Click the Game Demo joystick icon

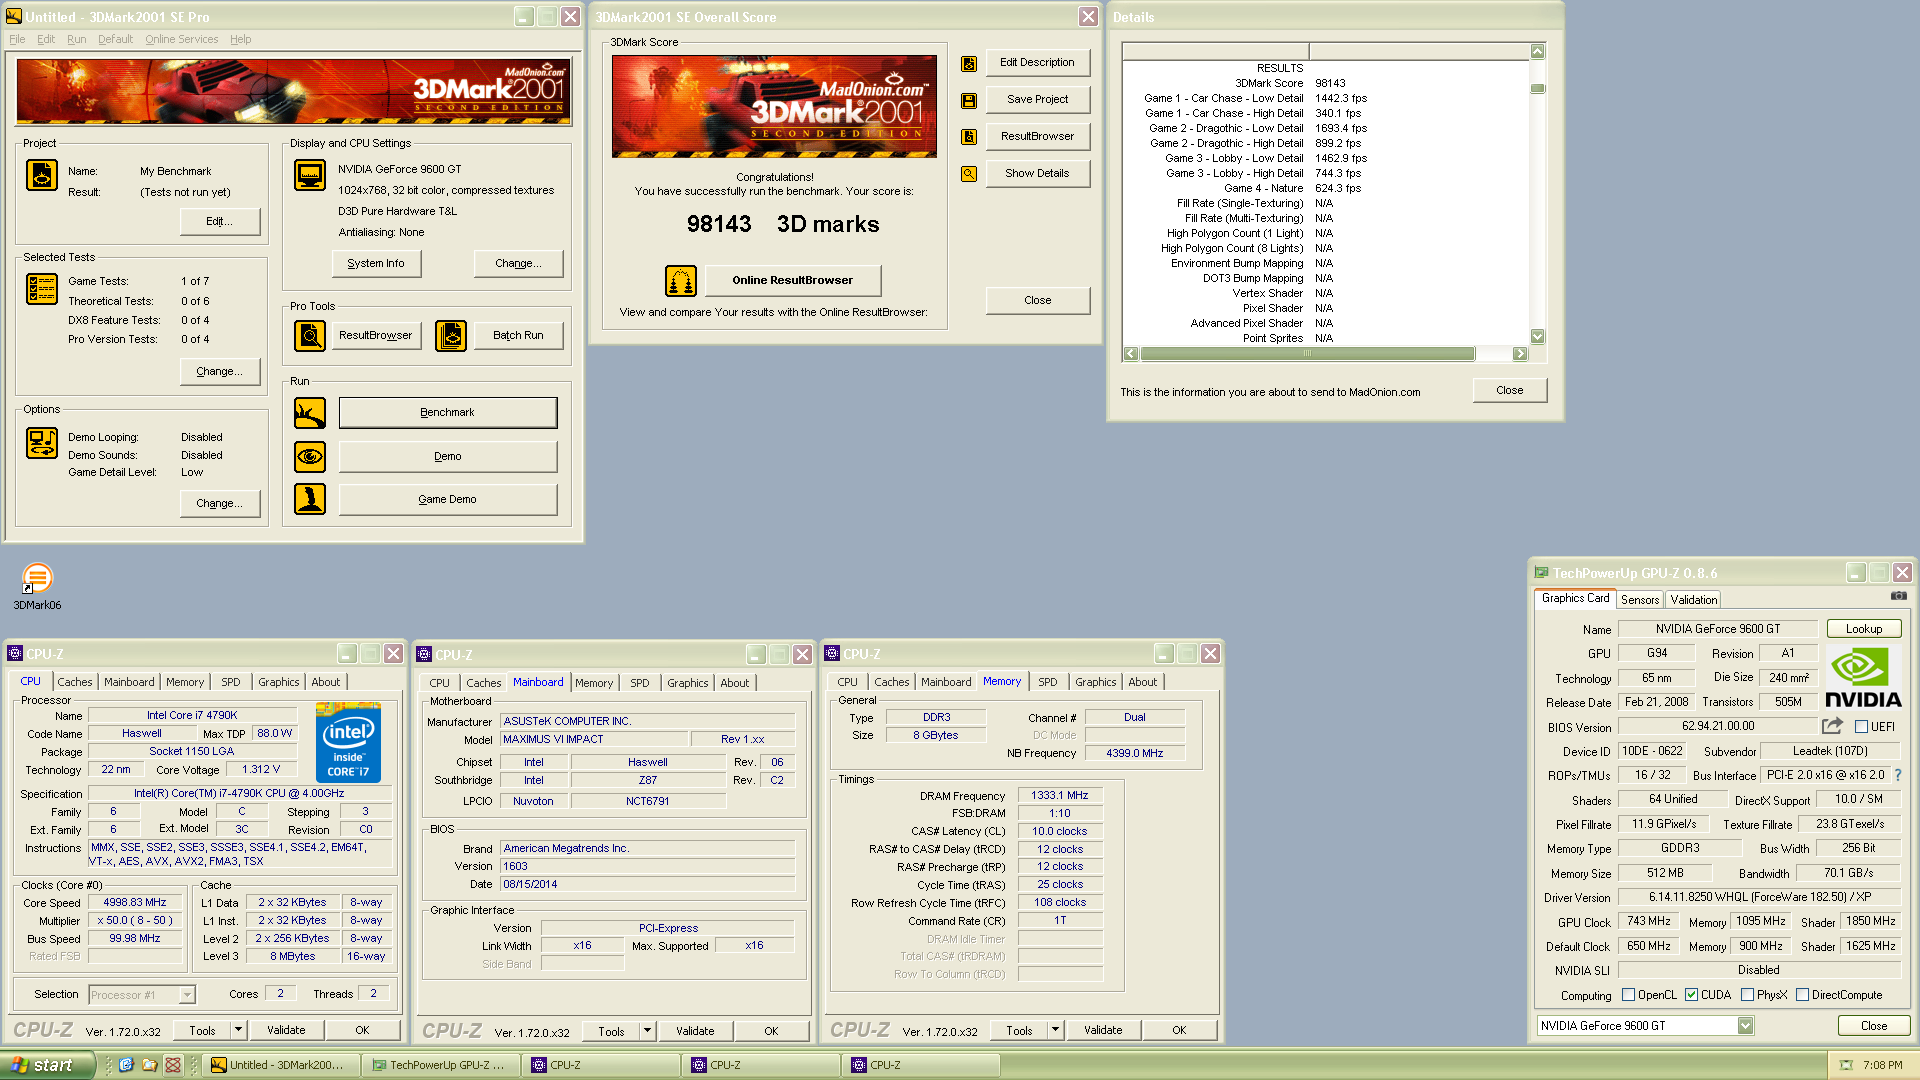(x=310, y=499)
